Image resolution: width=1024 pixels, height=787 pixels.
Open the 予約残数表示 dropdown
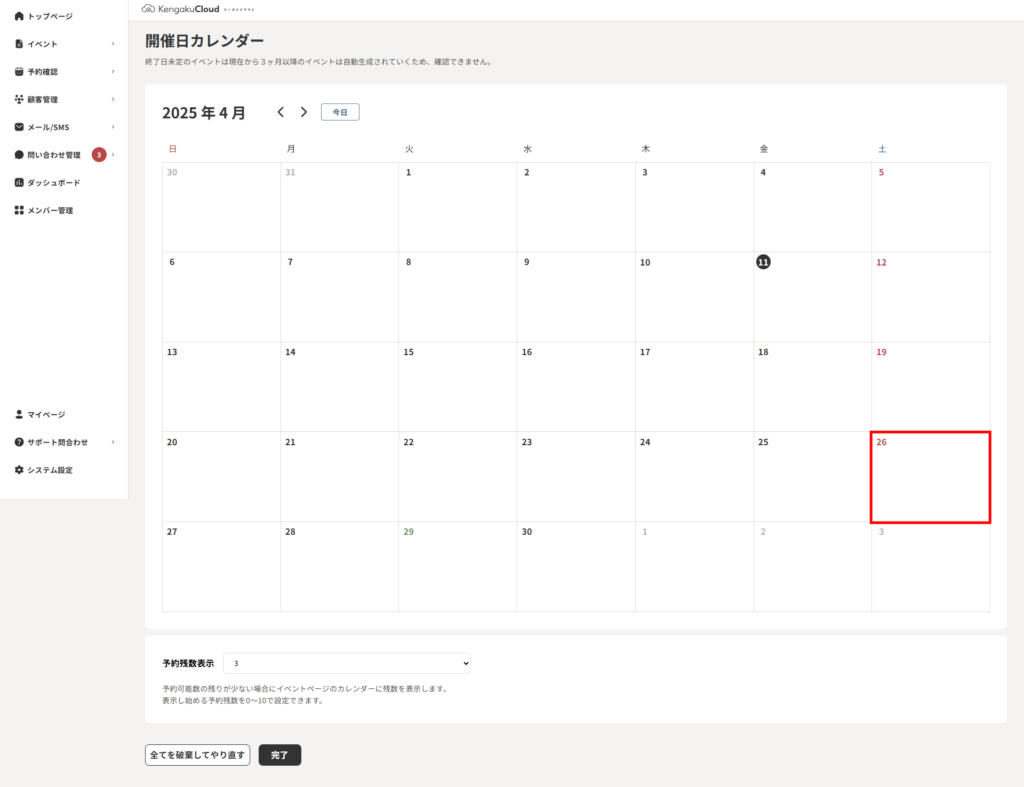347,663
